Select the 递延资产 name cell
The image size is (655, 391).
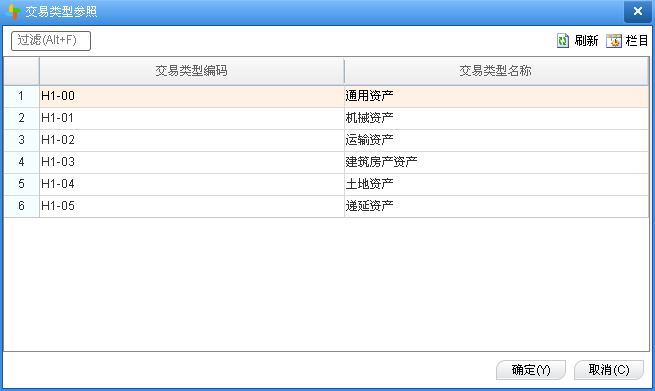coord(496,206)
